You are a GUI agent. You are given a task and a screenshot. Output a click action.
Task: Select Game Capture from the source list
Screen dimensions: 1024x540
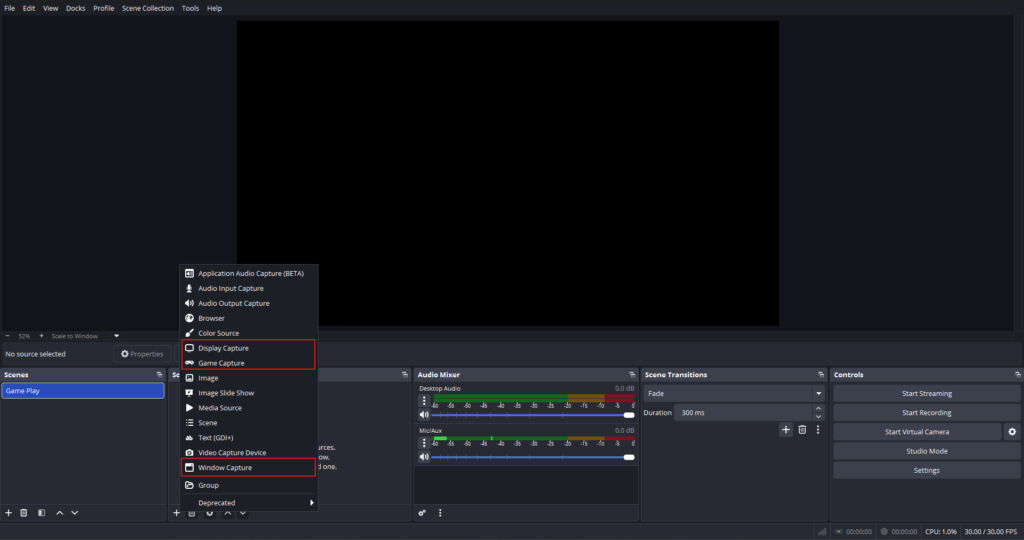pos(249,363)
